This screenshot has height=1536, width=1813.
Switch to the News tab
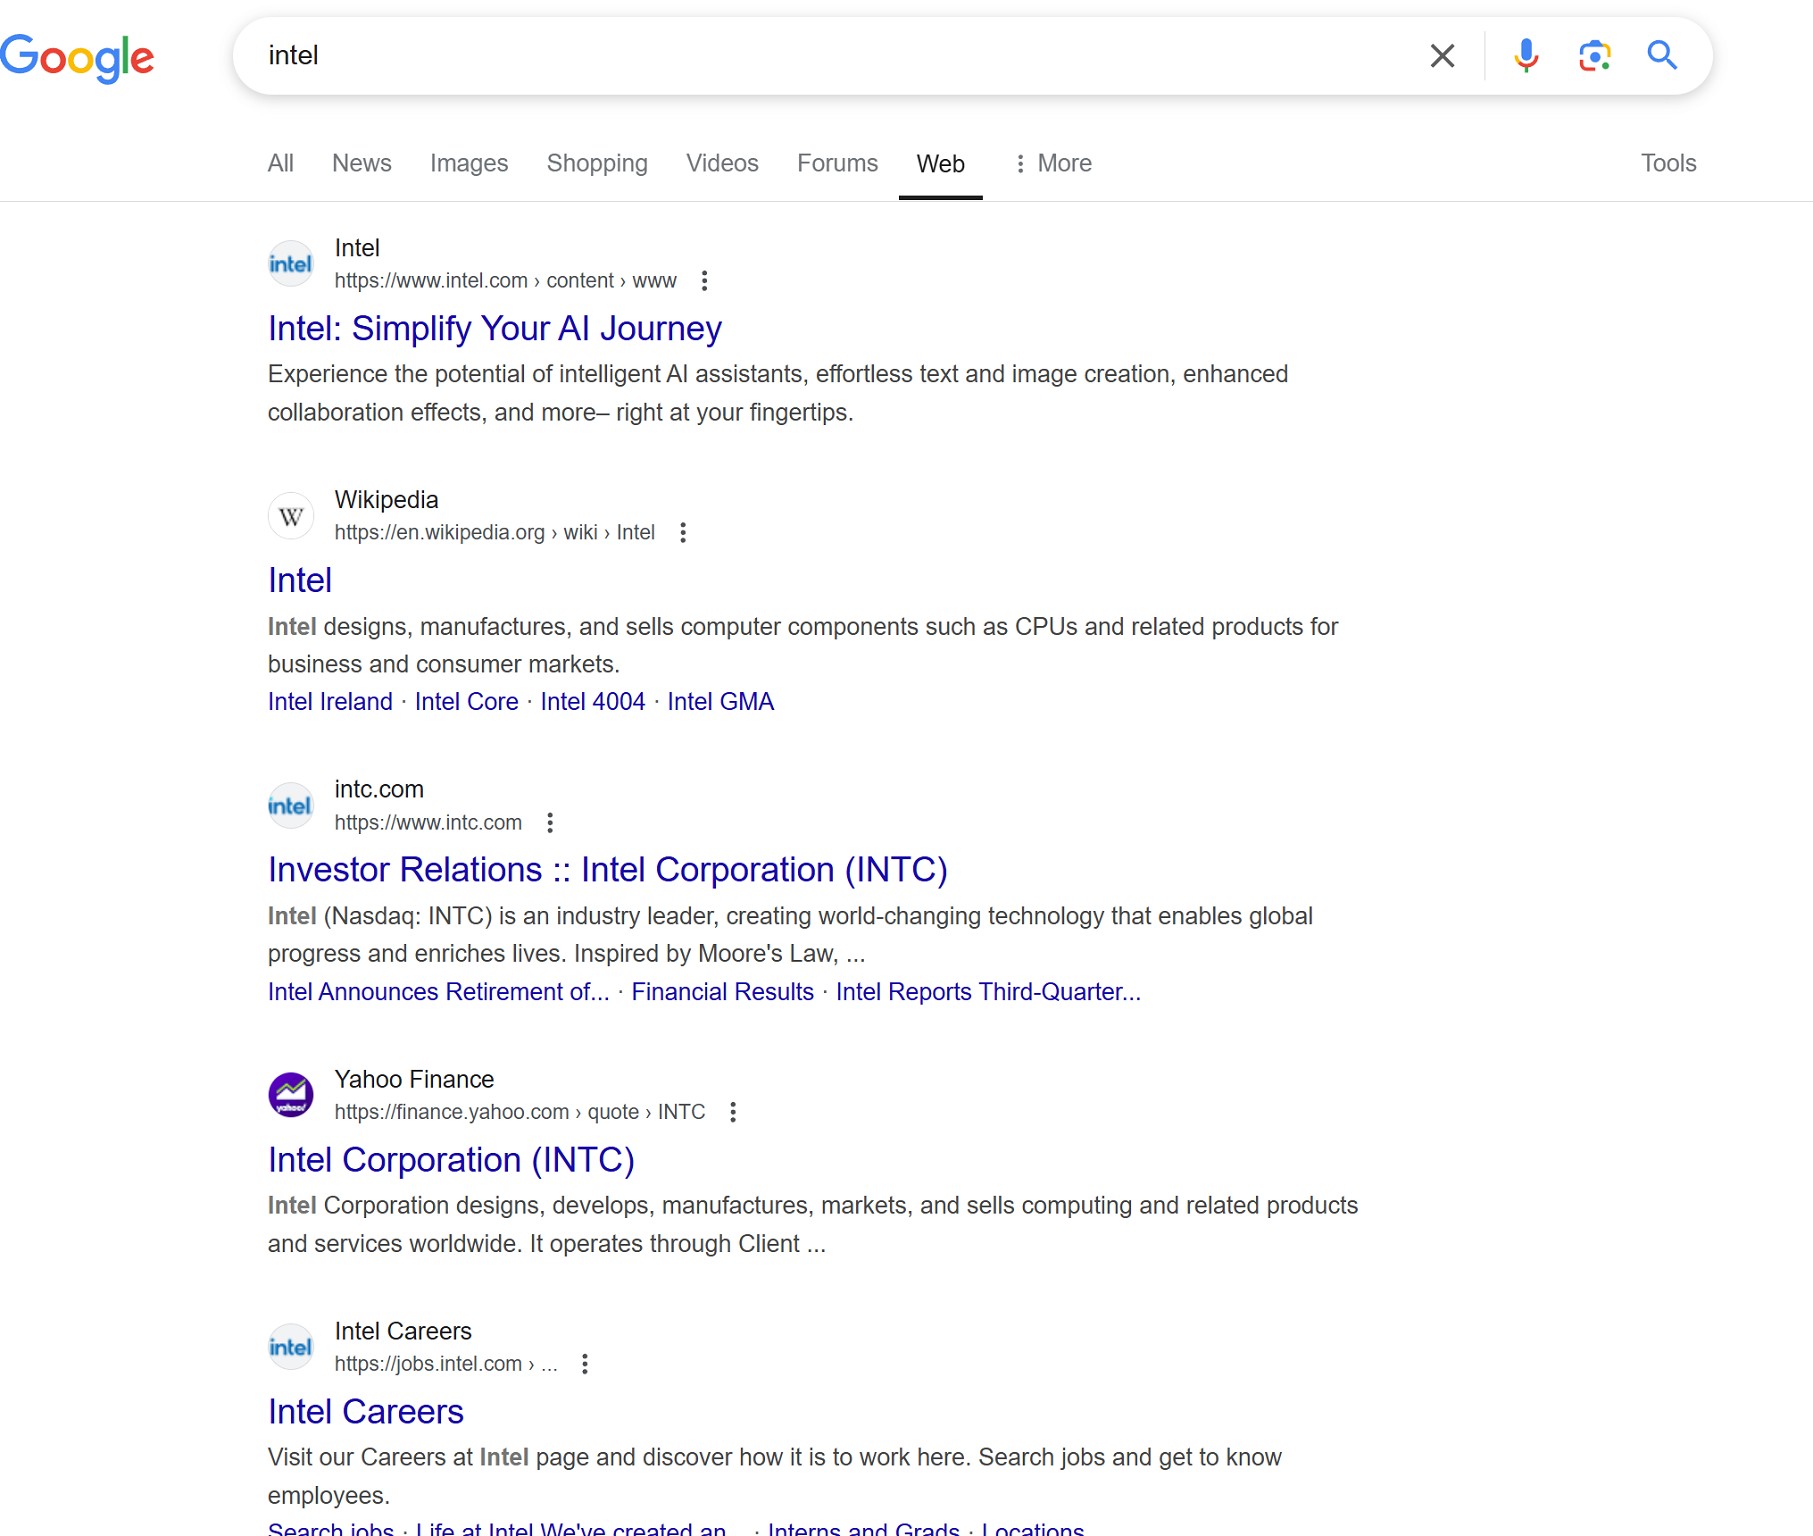tap(362, 163)
